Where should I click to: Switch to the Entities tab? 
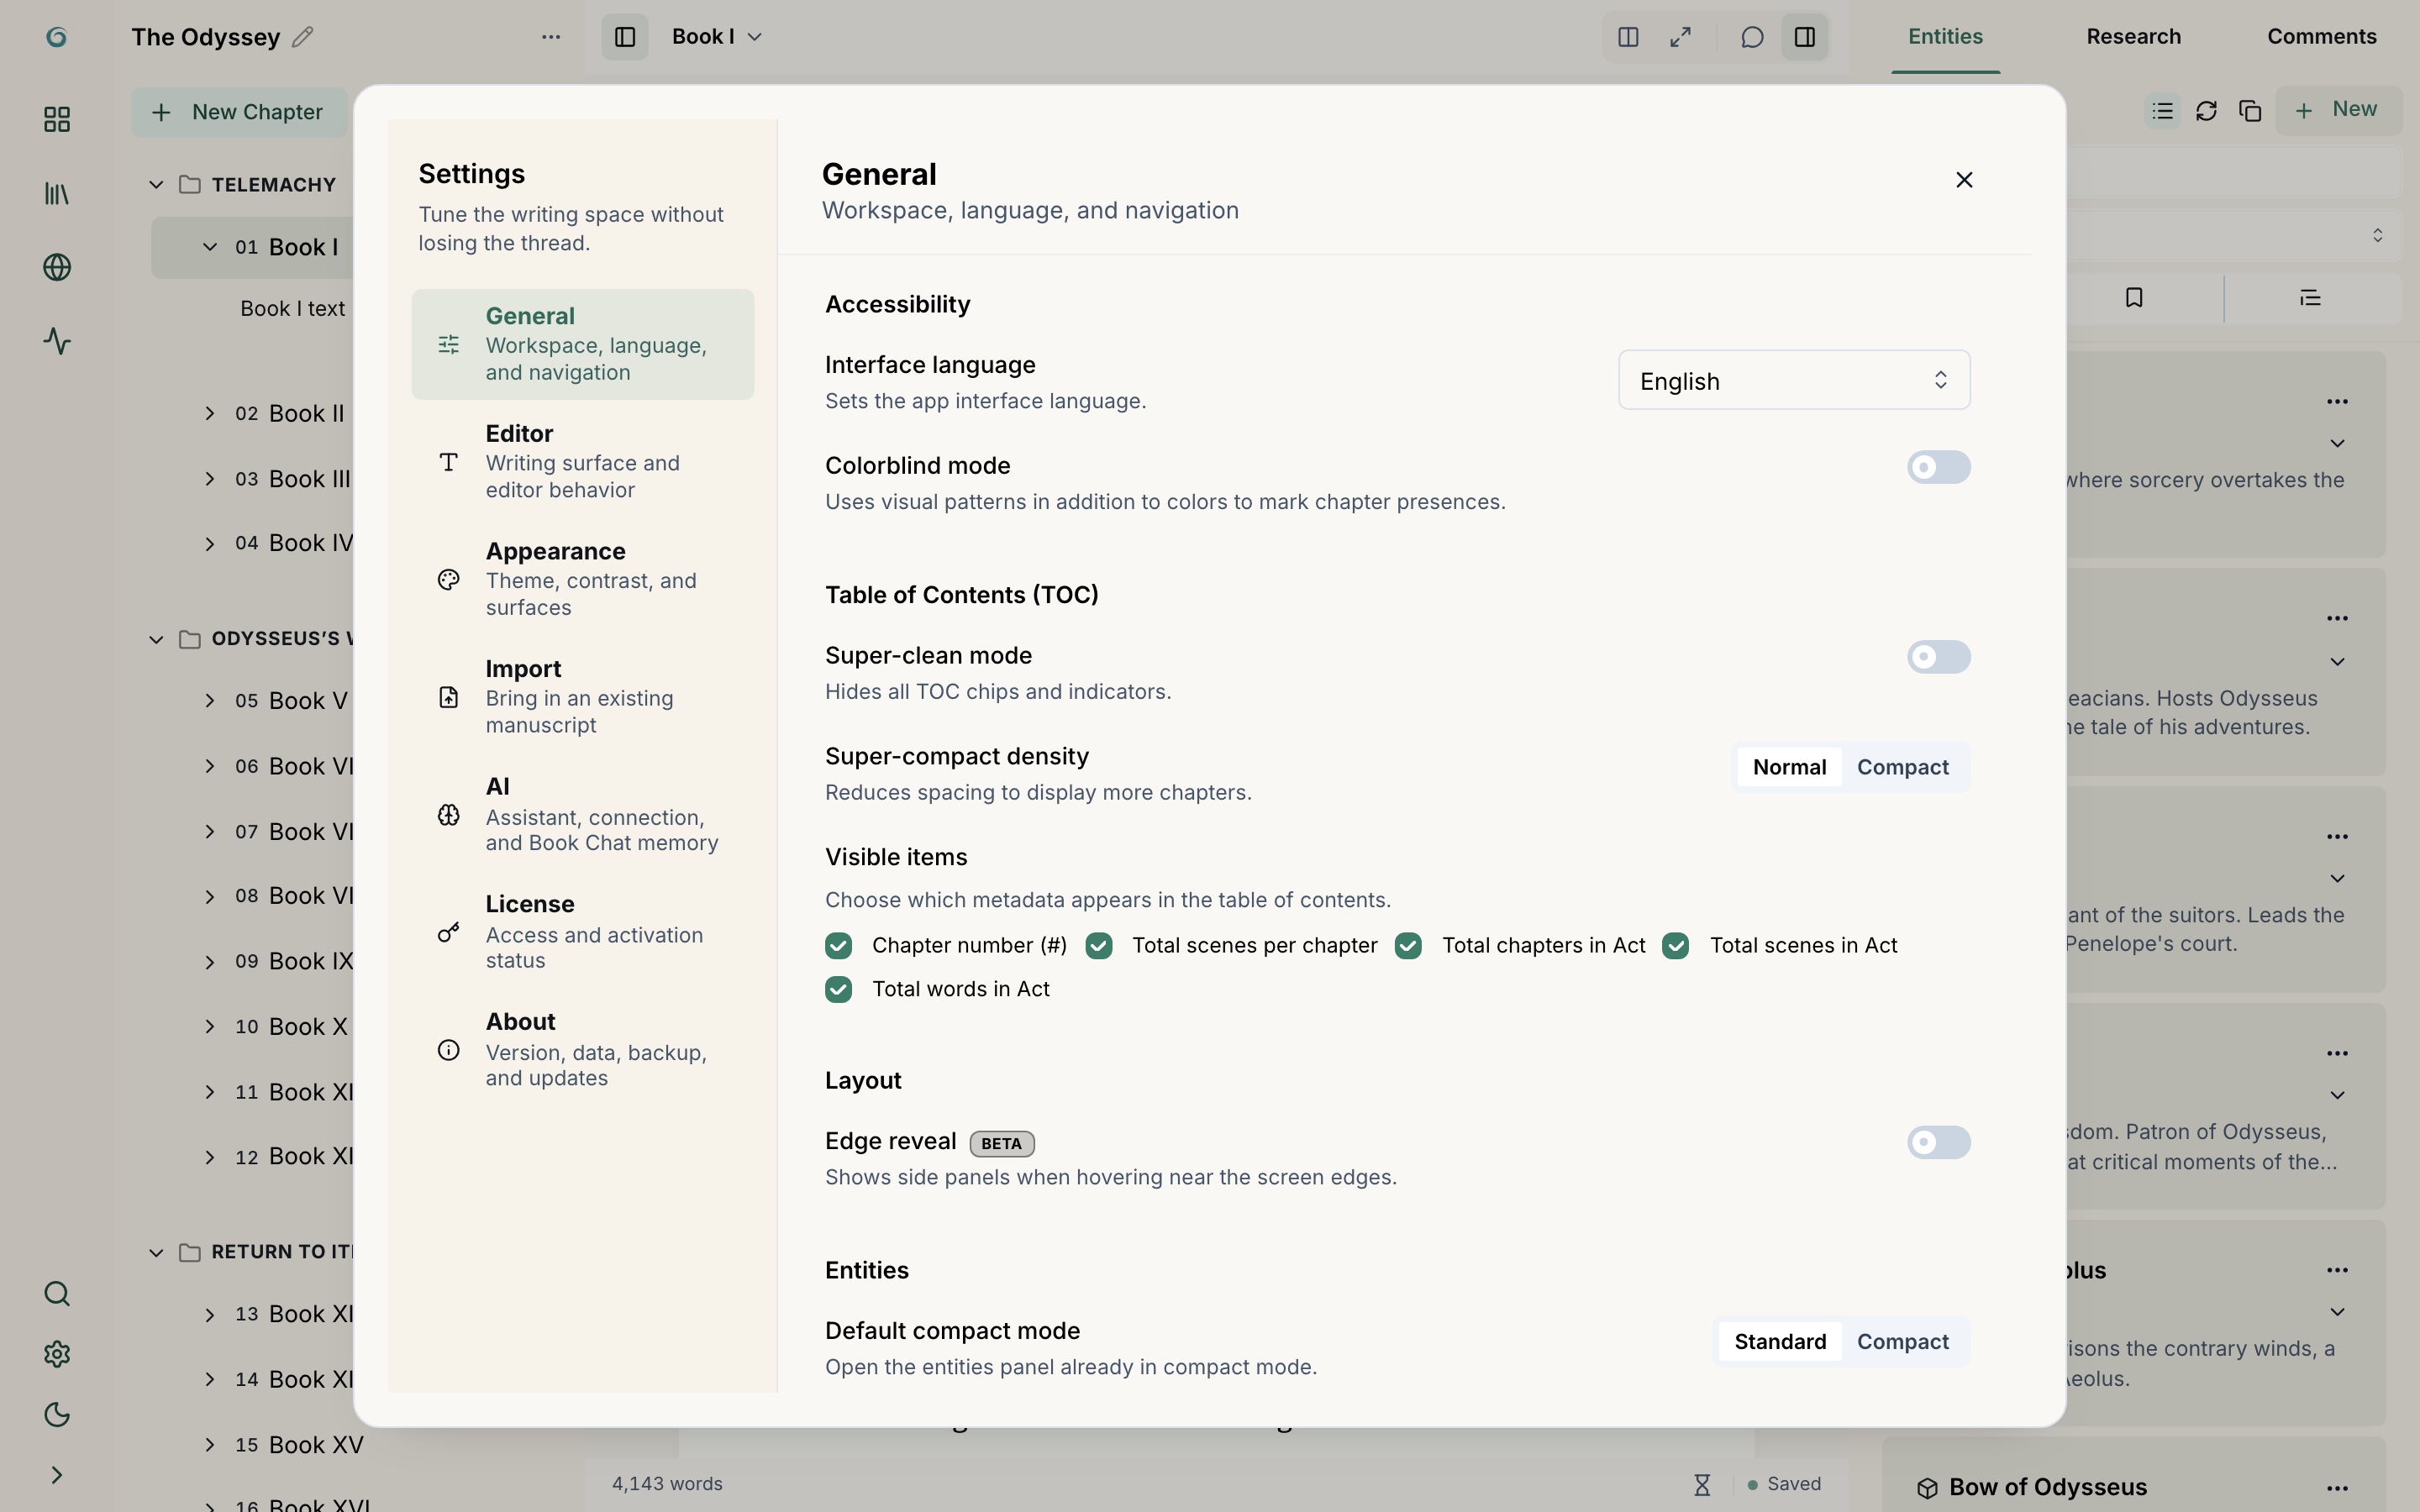[x=1945, y=37]
